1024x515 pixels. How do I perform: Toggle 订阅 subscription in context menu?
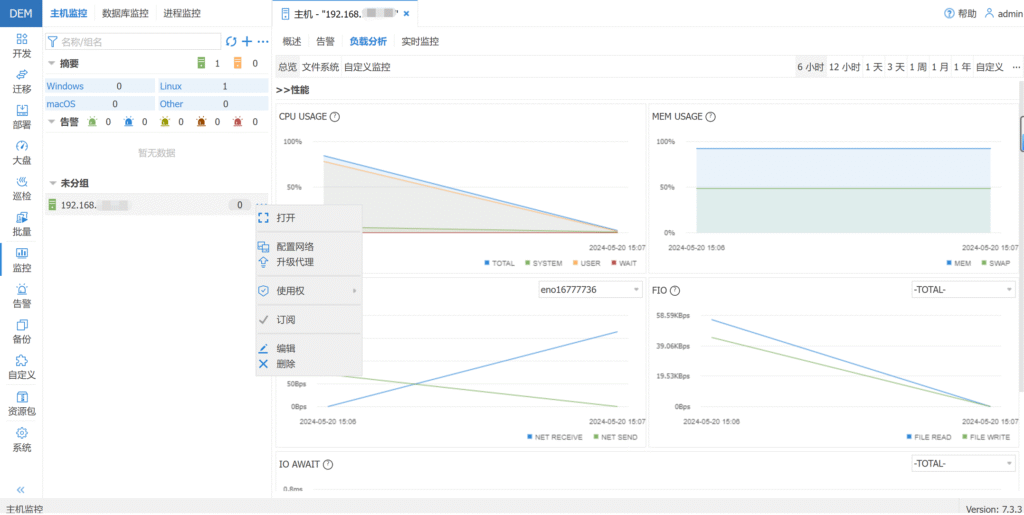coord(286,320)
